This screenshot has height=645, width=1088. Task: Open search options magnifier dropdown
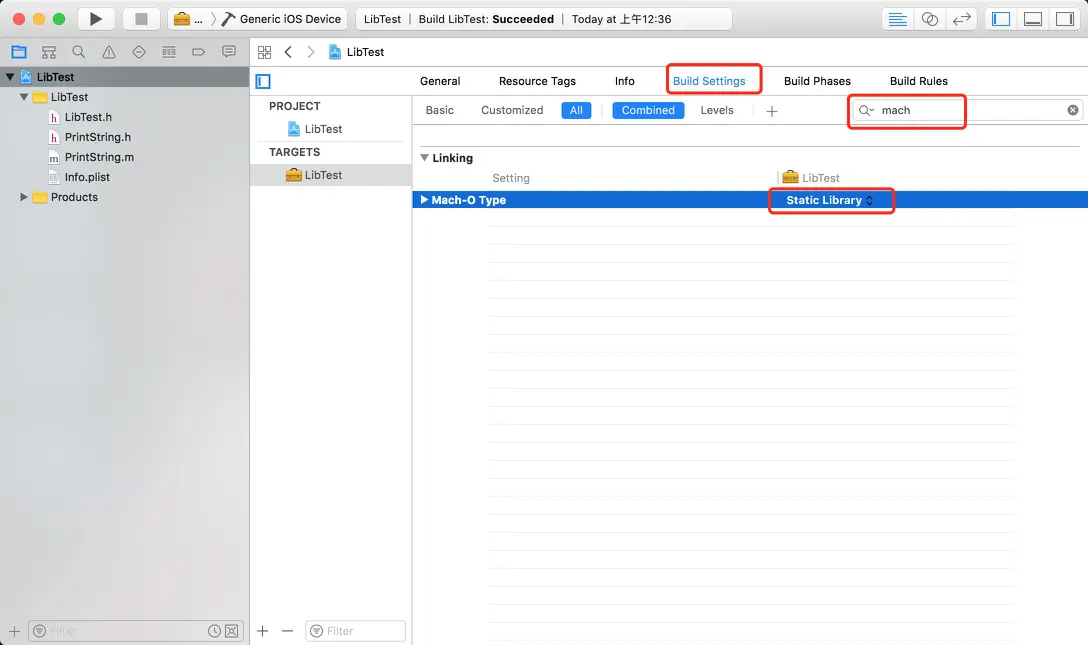866,110
